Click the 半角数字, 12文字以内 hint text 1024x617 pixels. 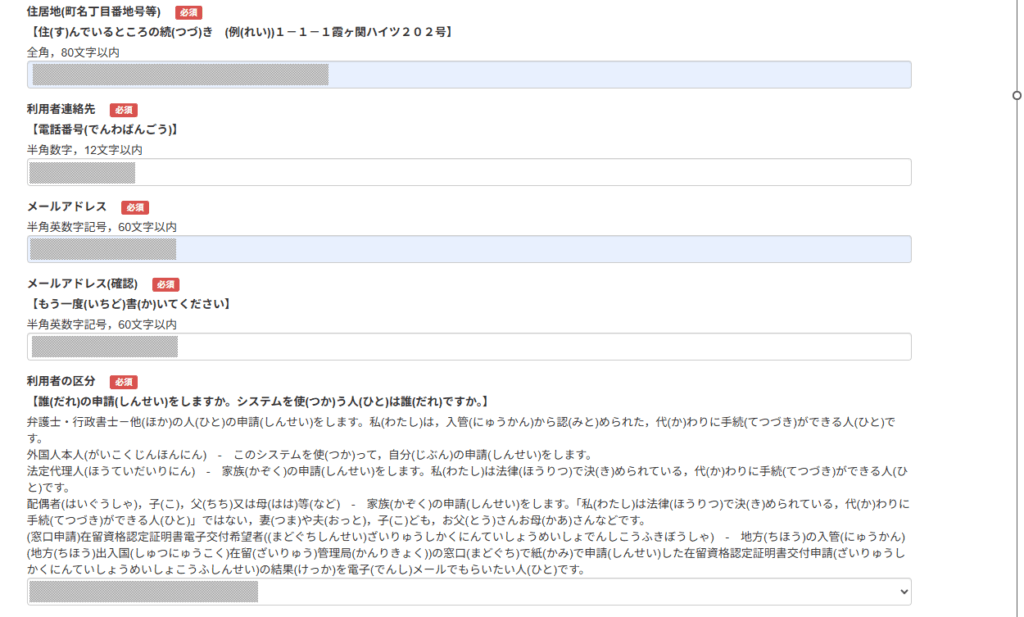click(x=84, y=150)
